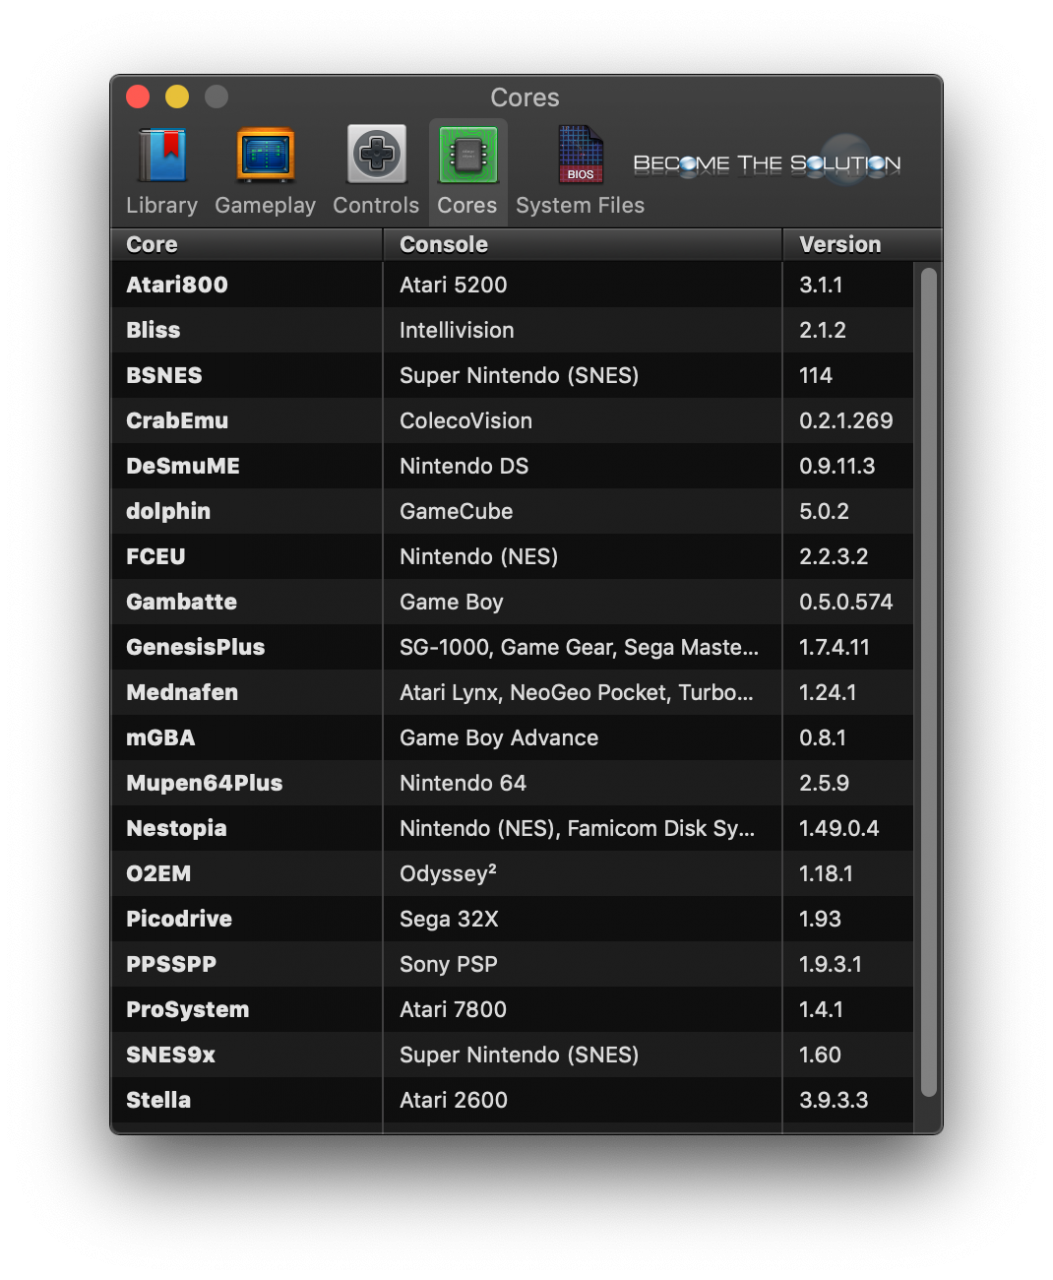Screen dimensions: 1053x1280
Task: Close the Cores window with red button
Action: pos(138,97)
